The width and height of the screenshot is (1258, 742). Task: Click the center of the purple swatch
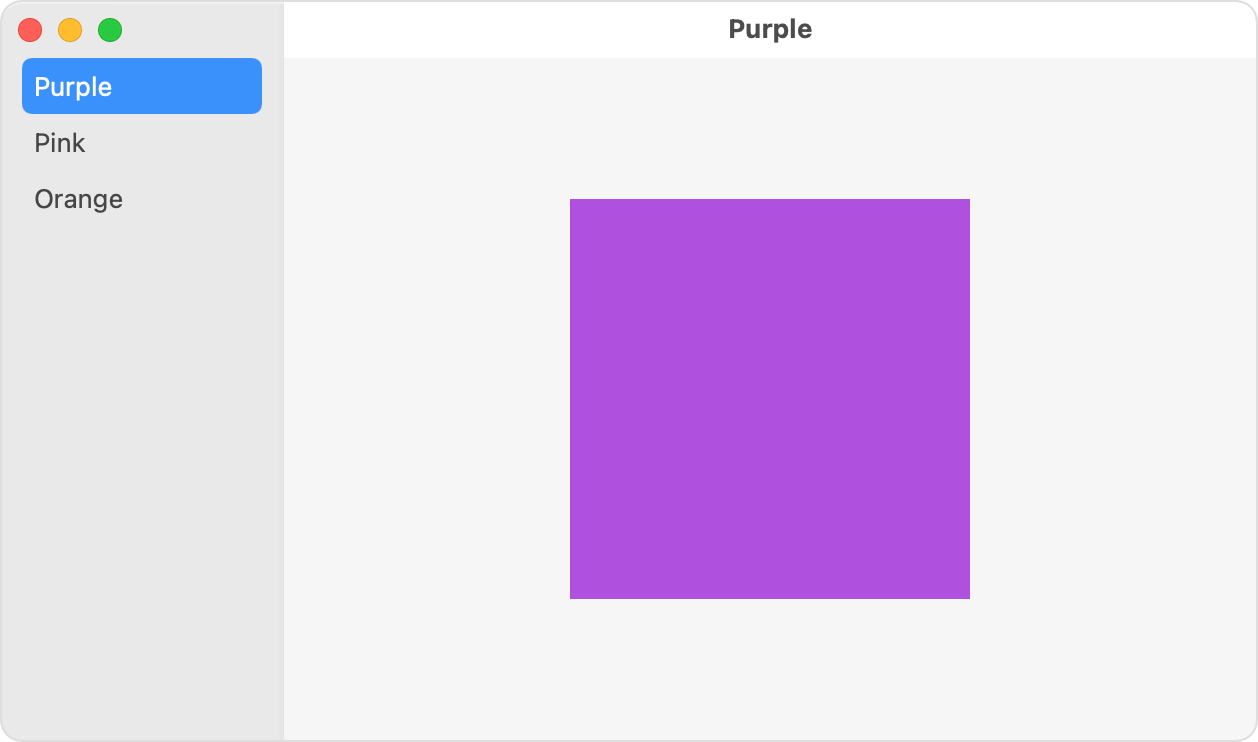(770, 398)
